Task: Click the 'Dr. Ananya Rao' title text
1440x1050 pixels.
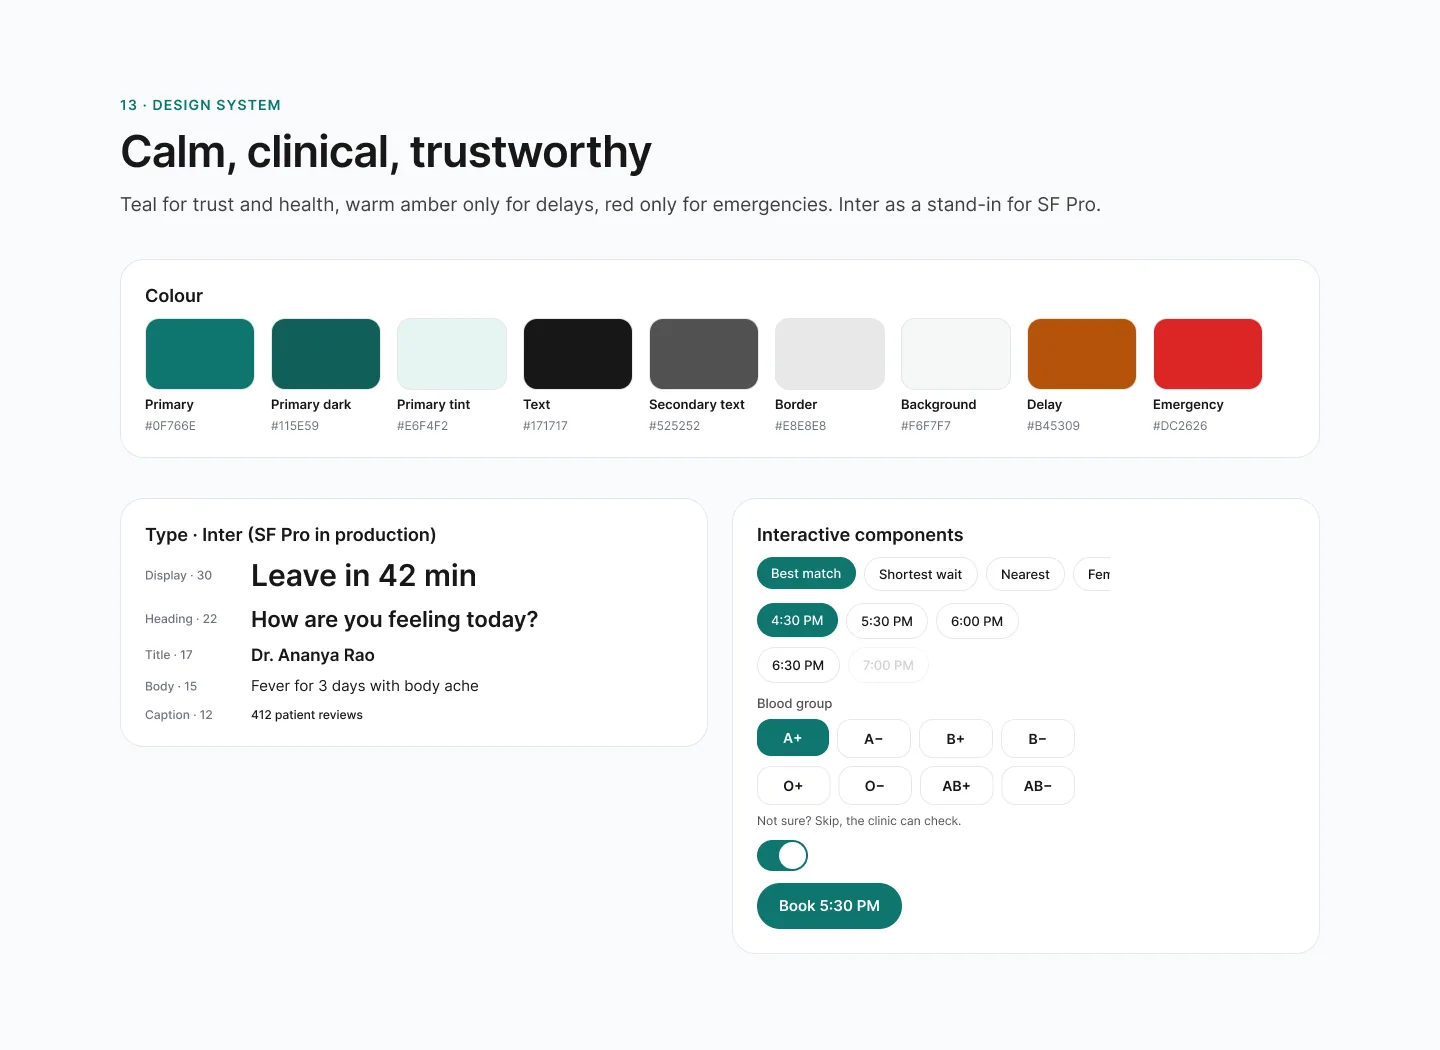Action: click(313, 655)
